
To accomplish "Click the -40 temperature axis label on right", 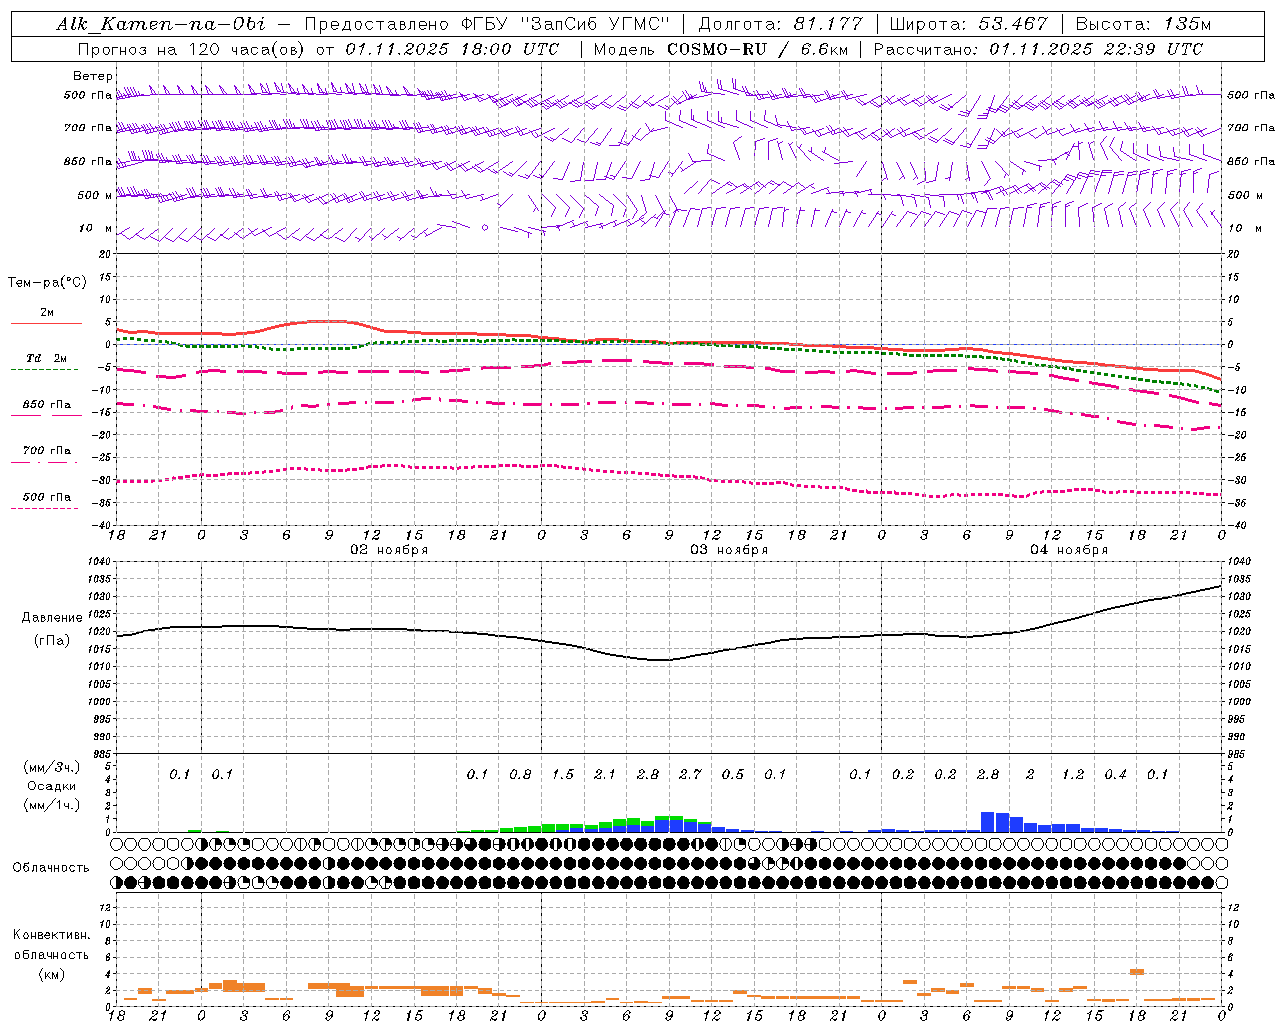I will 1236,525.
